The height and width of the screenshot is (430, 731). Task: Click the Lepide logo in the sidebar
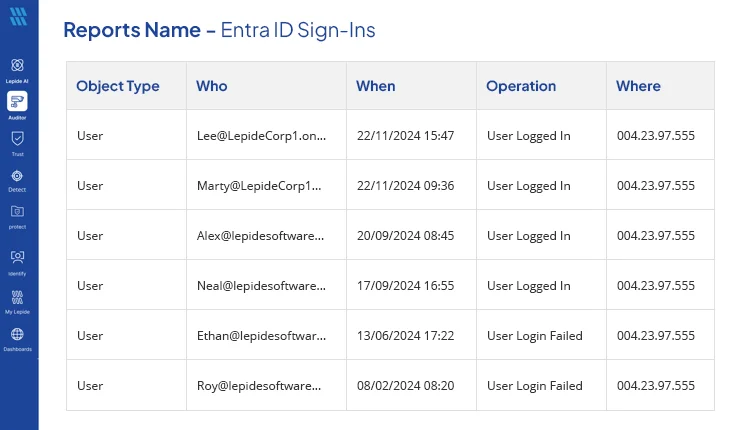tap(18, 17)
